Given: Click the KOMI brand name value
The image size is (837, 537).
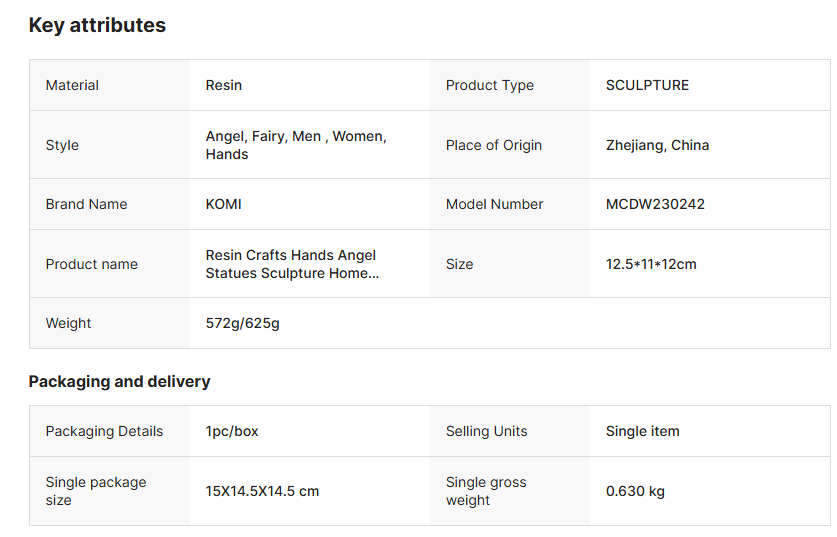Looking at the screenshot, I should point(224,204).
